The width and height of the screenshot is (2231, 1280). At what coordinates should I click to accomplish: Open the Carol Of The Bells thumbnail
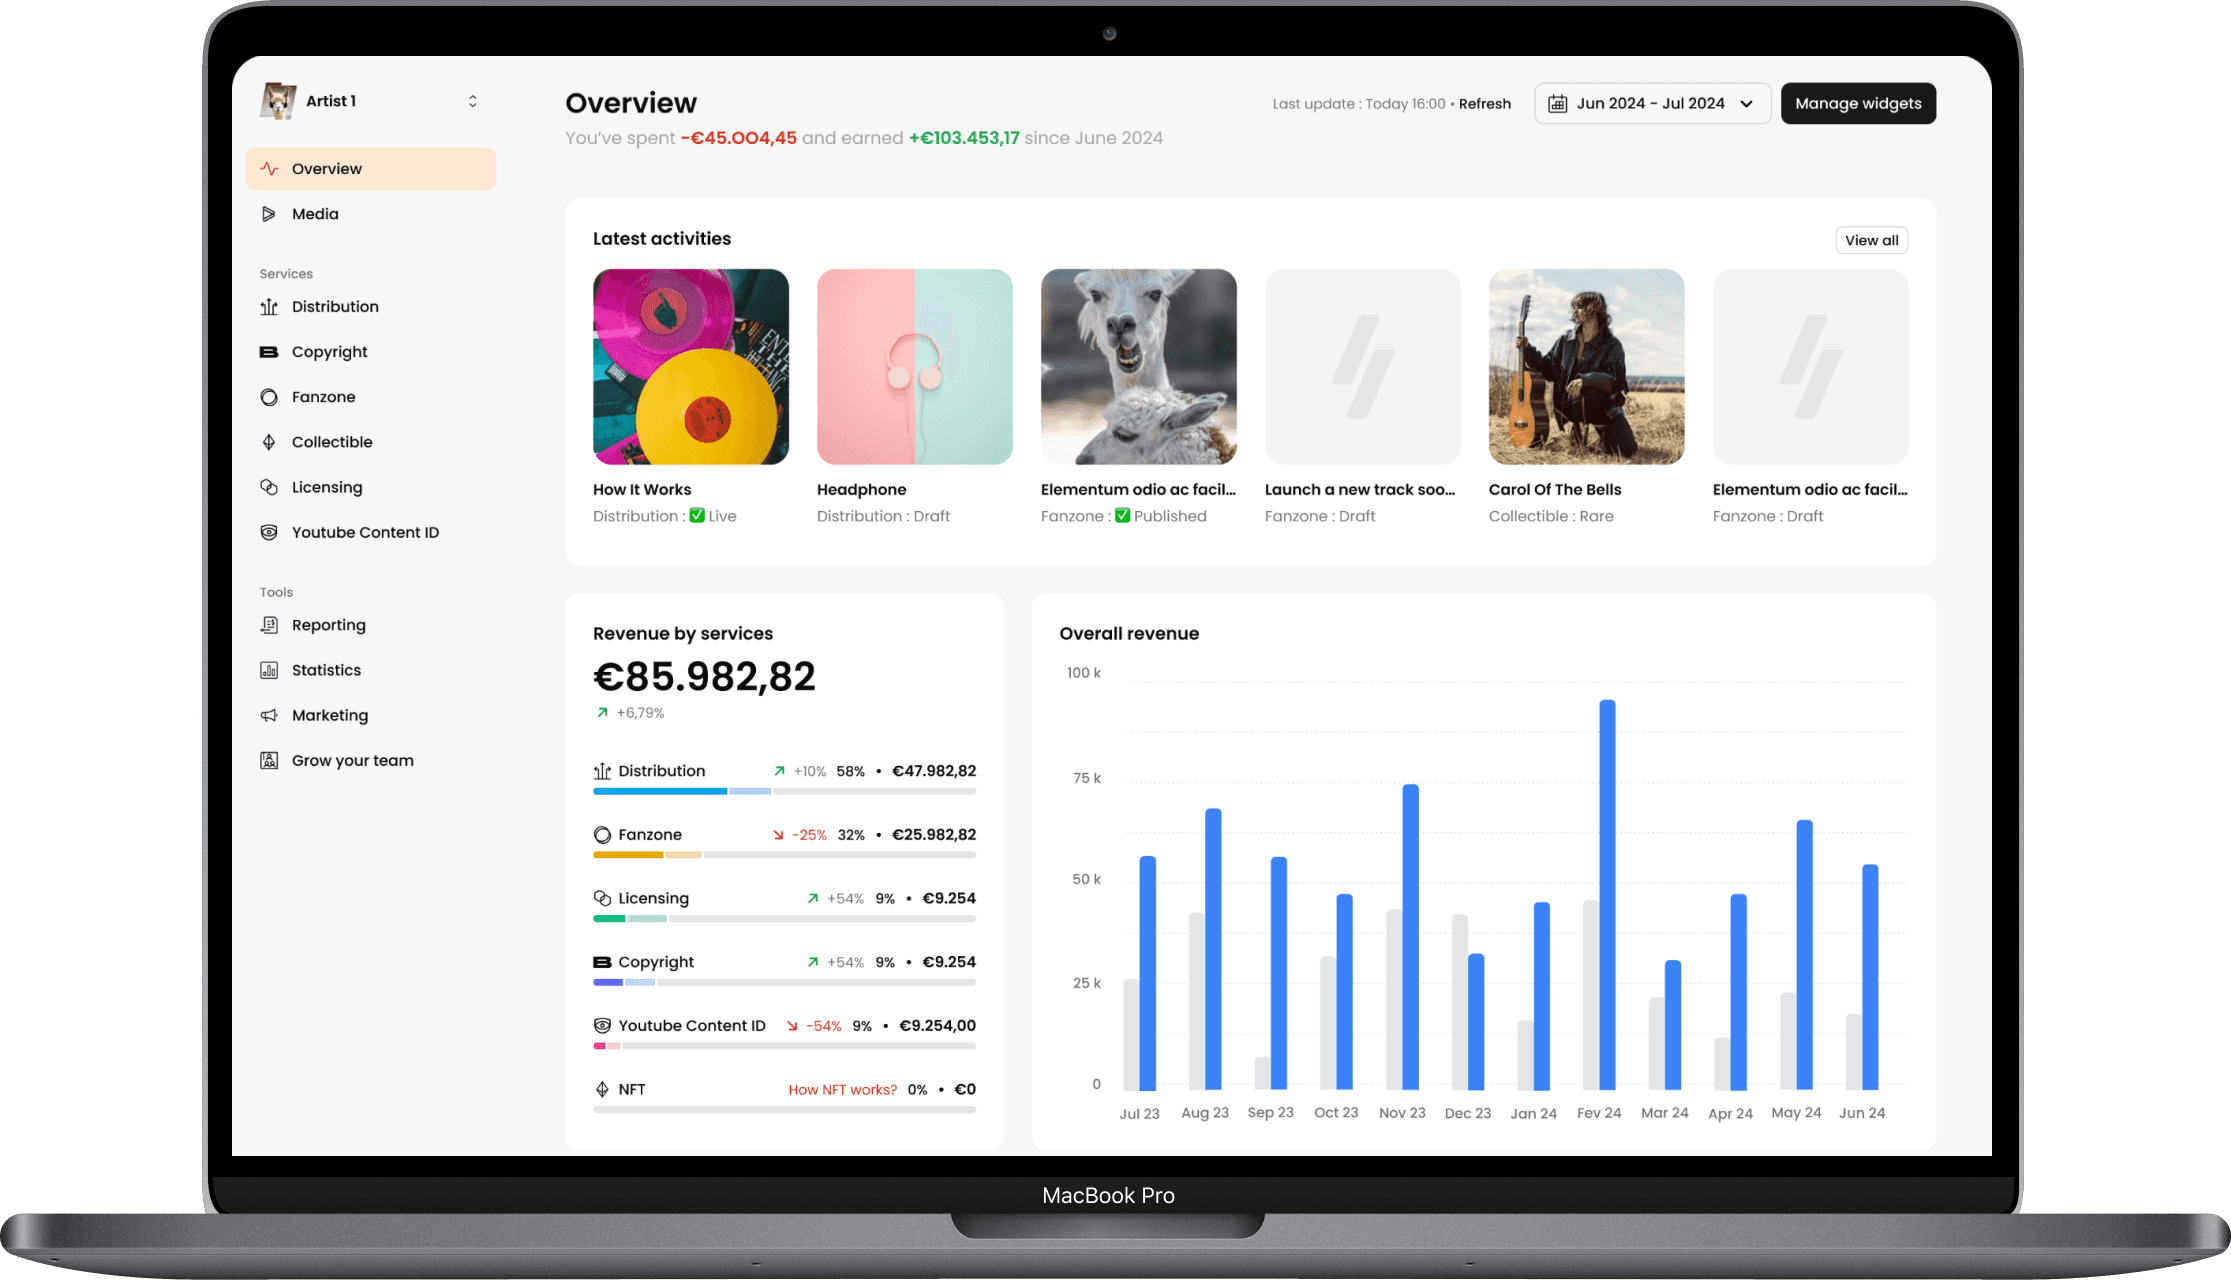point(1585,366)
